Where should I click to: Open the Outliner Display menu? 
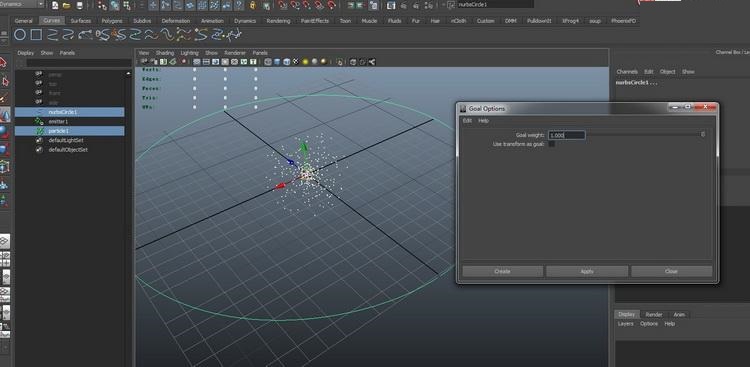25,53
